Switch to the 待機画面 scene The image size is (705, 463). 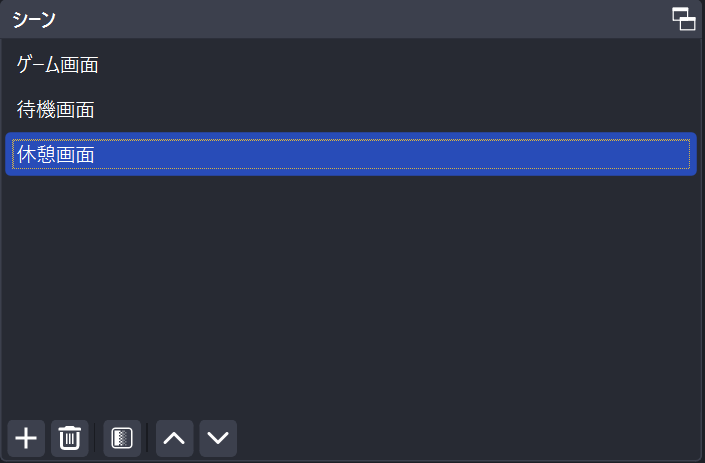point(351,110)
